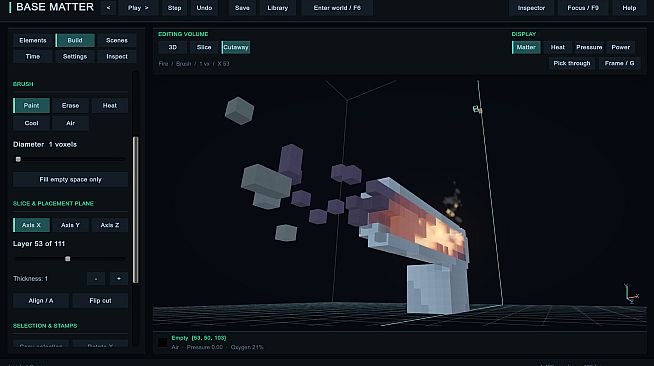Select the Erase brush mode
The height and width of the screenshot is (366, 654).
[70, 105]
